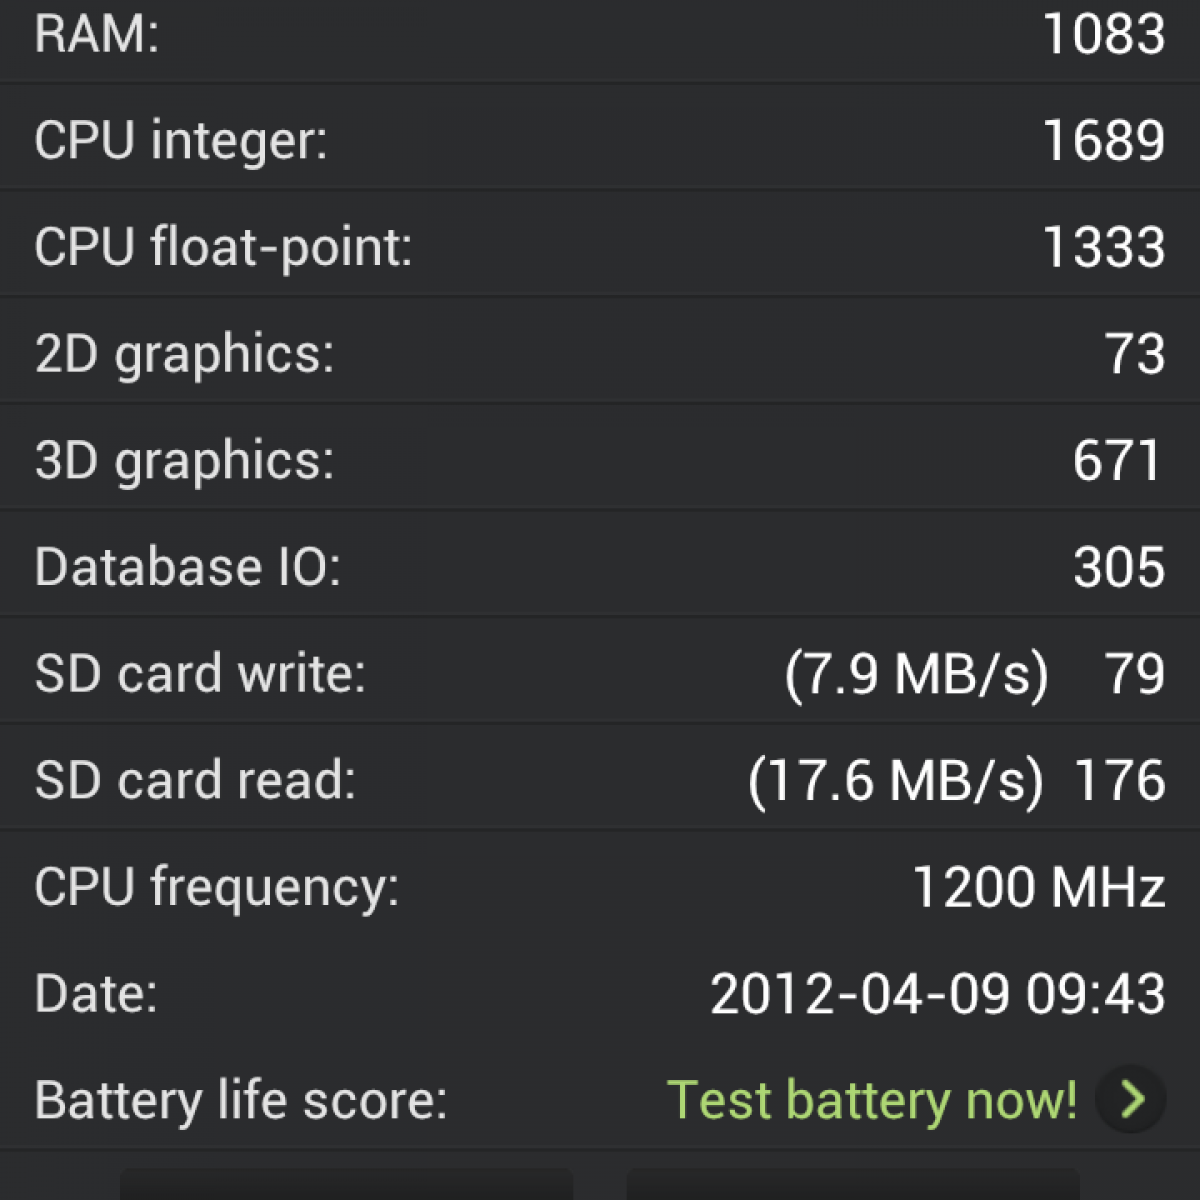The image size is (1200, 1200).
Task: Click the CPU frequency label
Action: pos(216,887)
